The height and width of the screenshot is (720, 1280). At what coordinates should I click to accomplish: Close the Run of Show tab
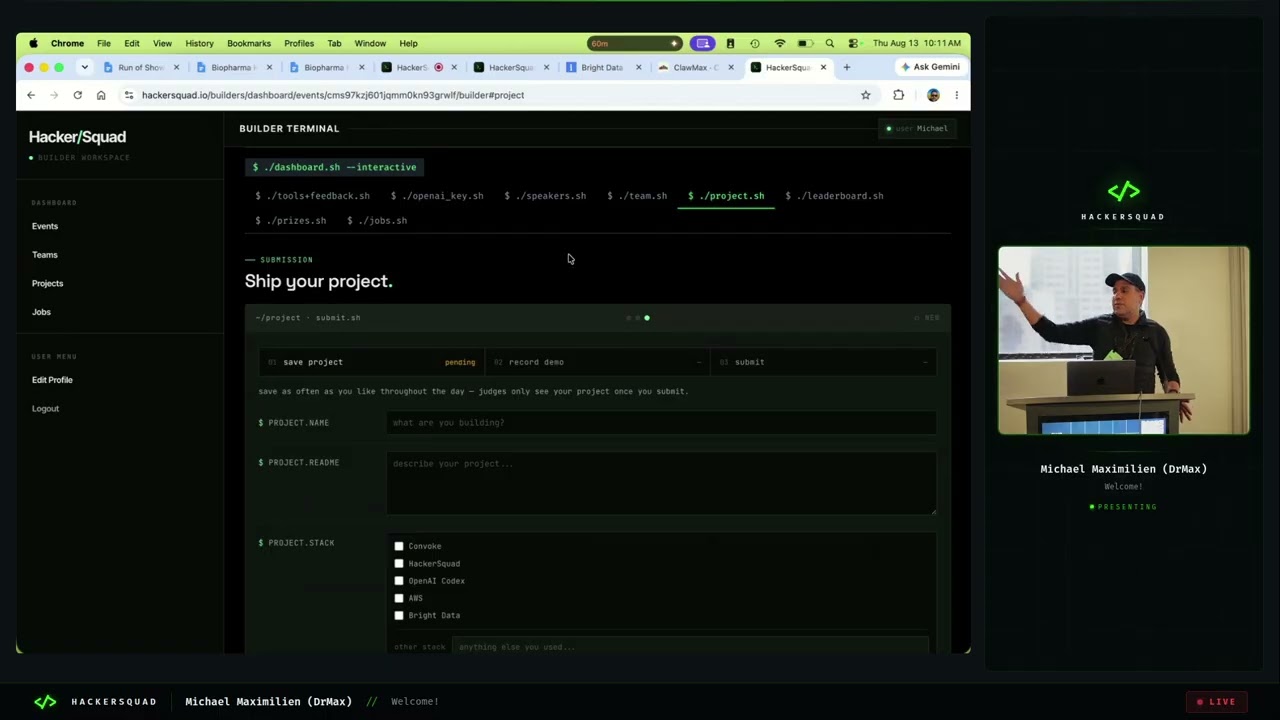177,67
